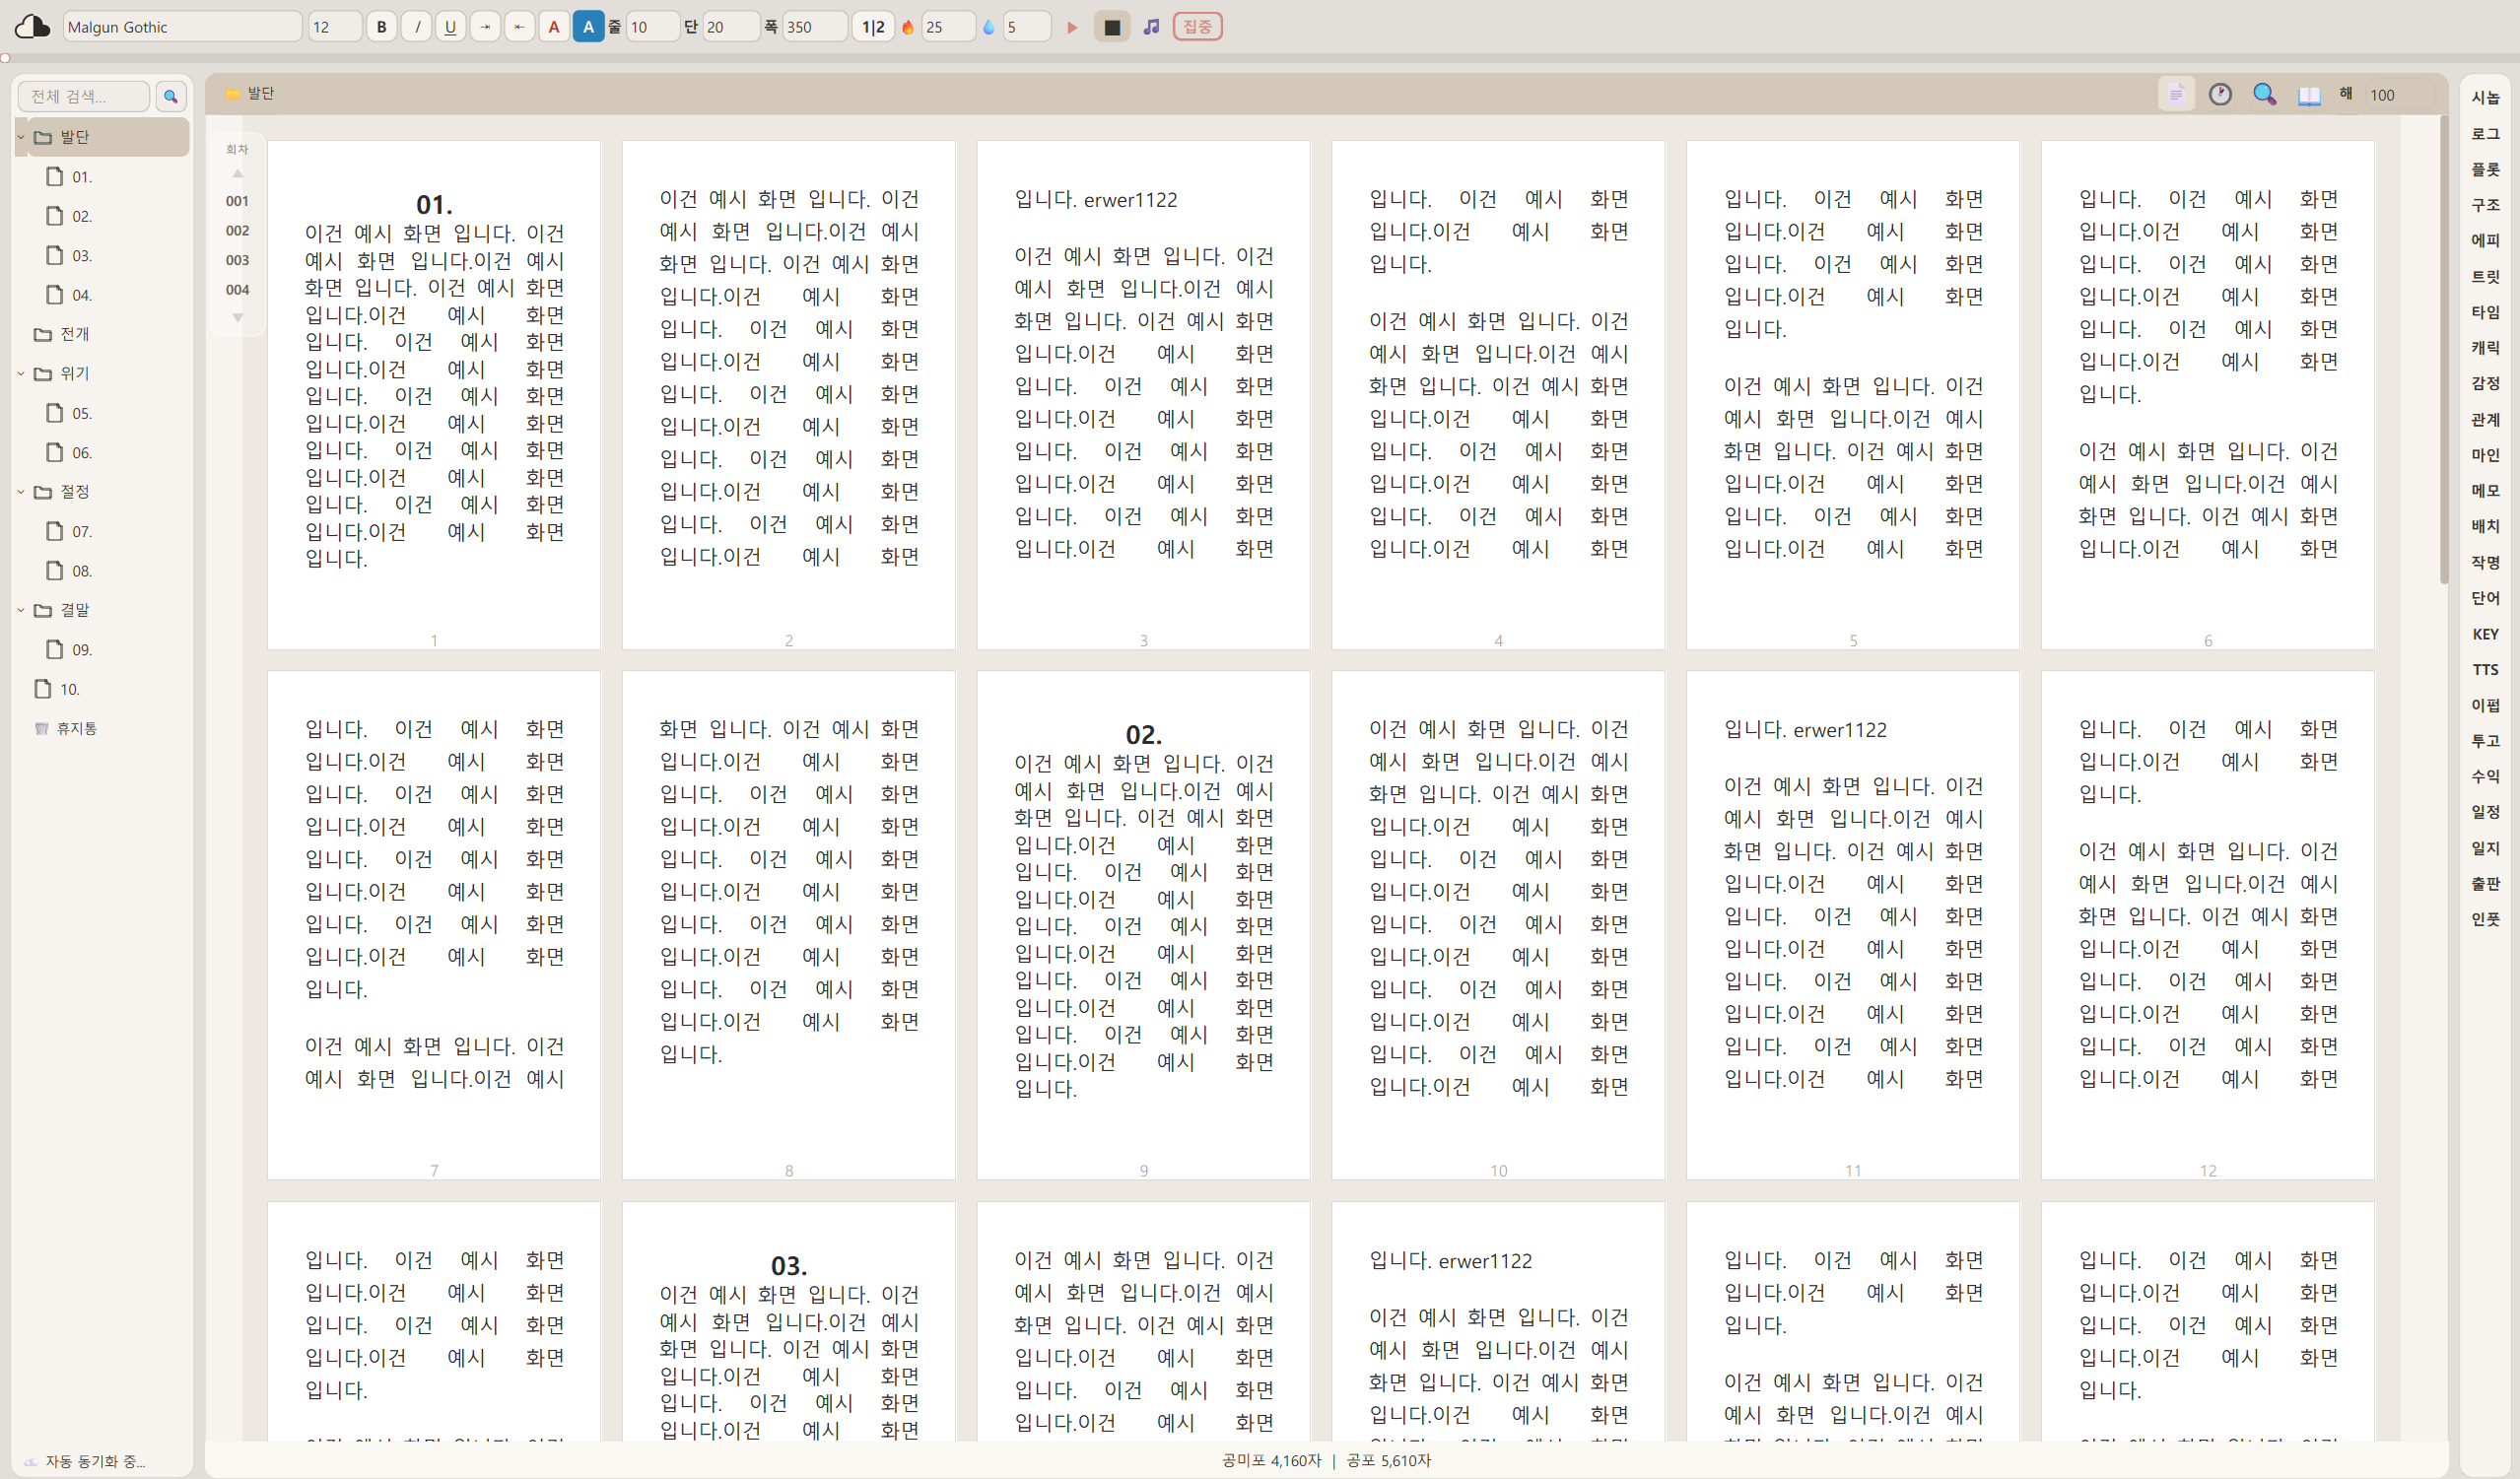Open the 시놉 side tab

point(2485,97)
